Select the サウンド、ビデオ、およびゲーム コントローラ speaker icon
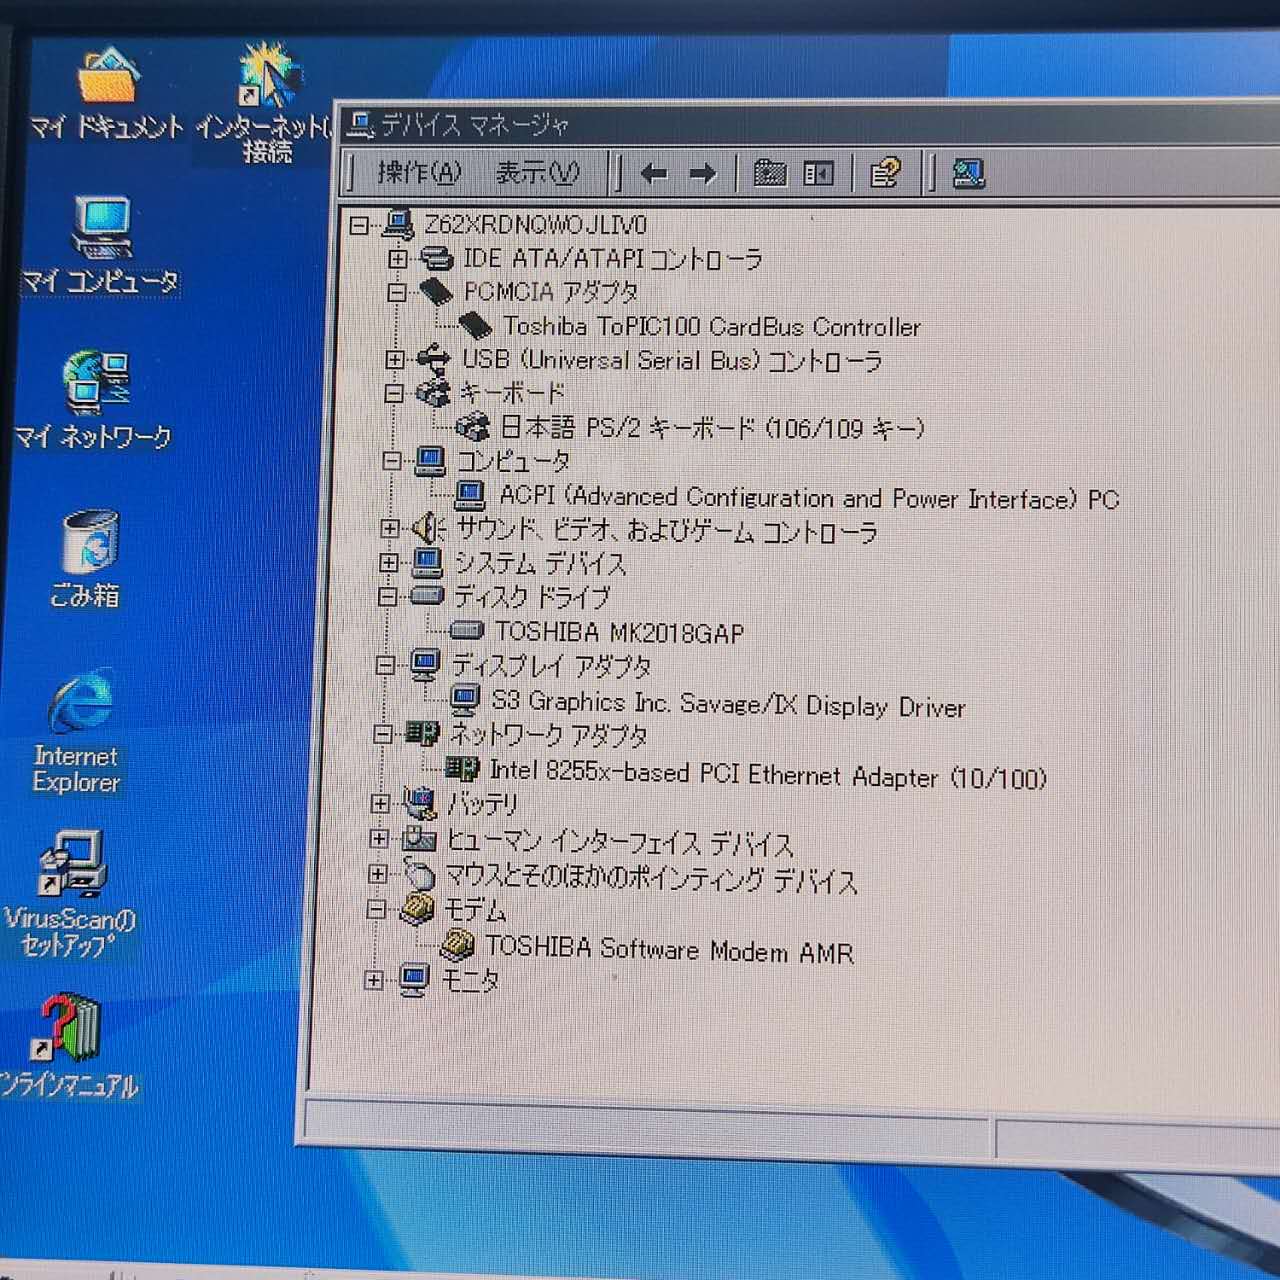The width and height of the screenshot is (1280, 1280). point(429,527)
